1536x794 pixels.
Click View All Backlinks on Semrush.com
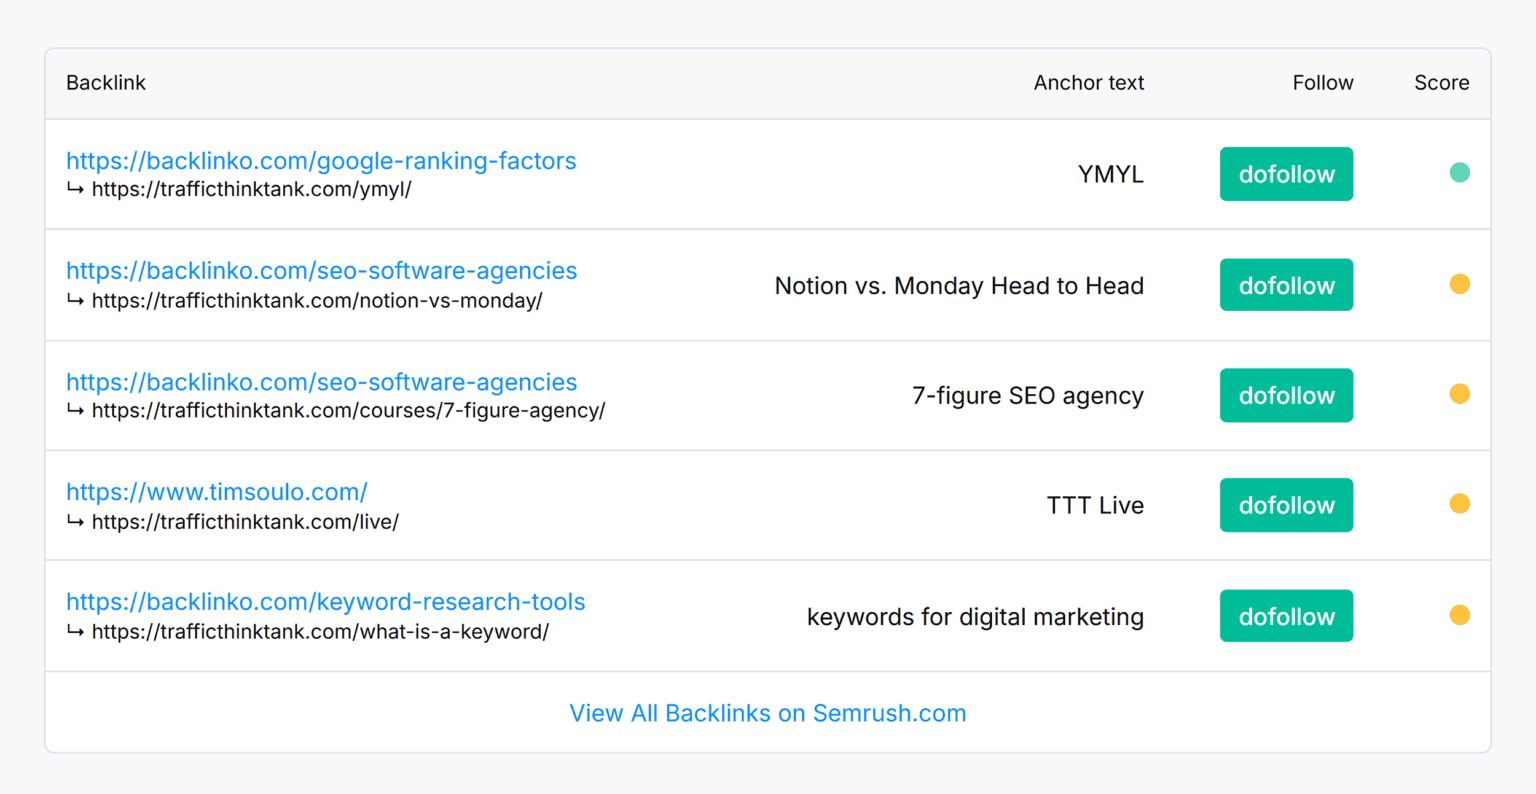click(767, 713)
